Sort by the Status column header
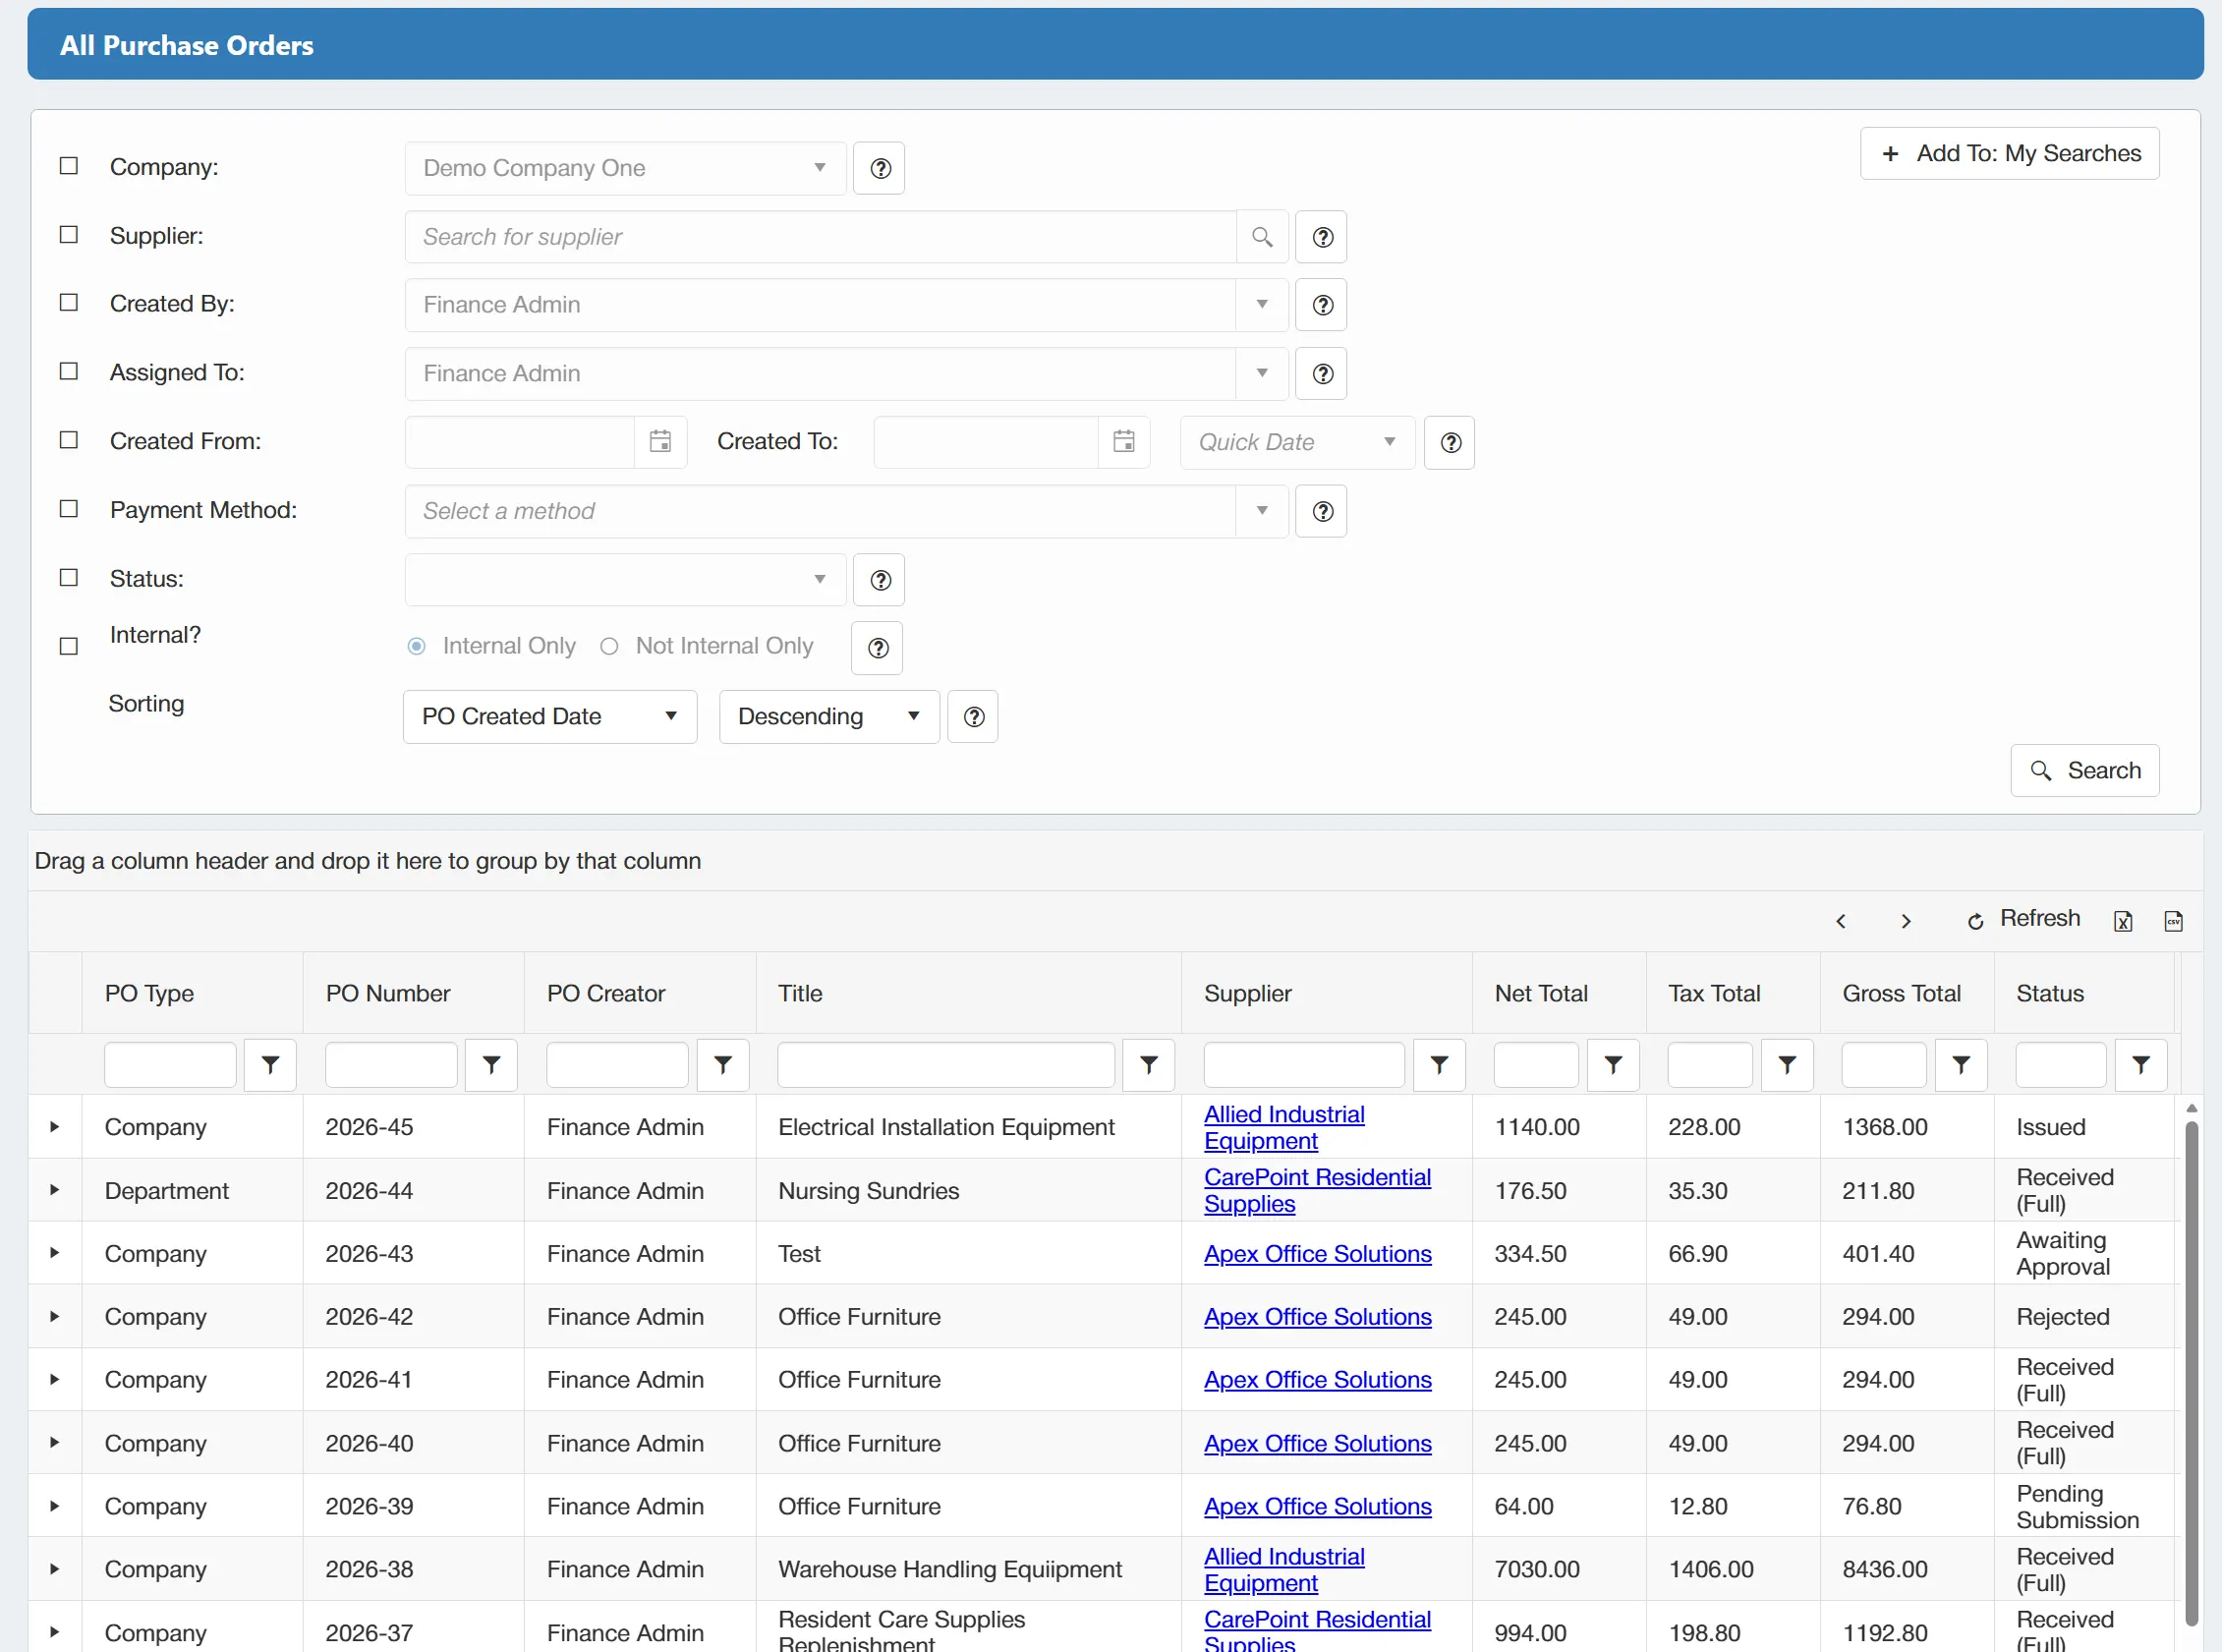The image size is (2222, 1652). pyautogui.click(x=2050, y=994)
